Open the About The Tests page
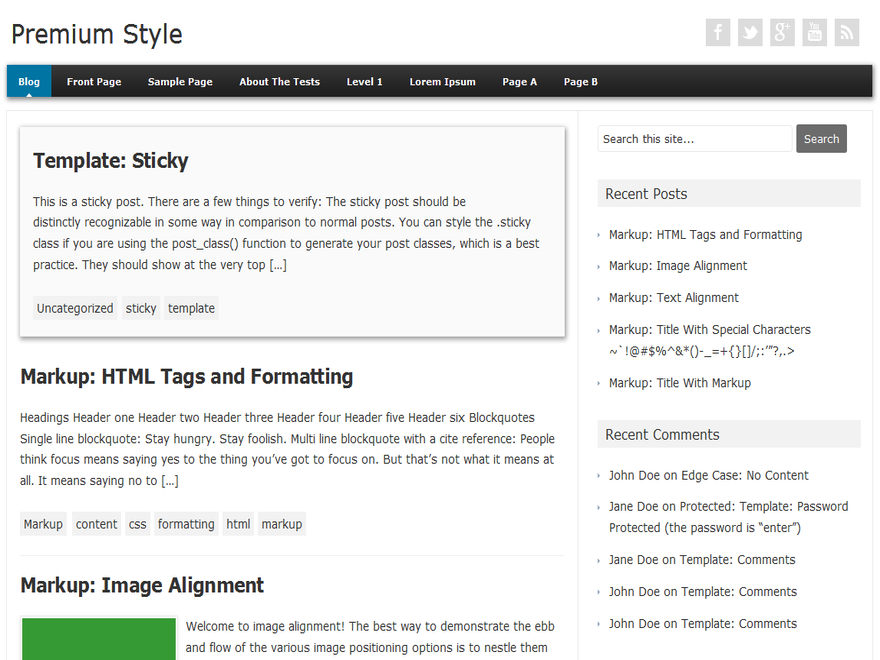This screenshot has height=660, width=880. point(279,81)
